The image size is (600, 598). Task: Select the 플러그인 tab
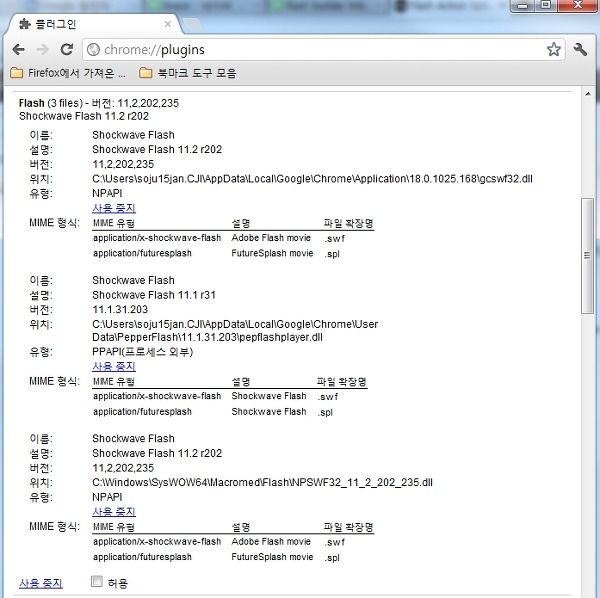click(94, 24)
